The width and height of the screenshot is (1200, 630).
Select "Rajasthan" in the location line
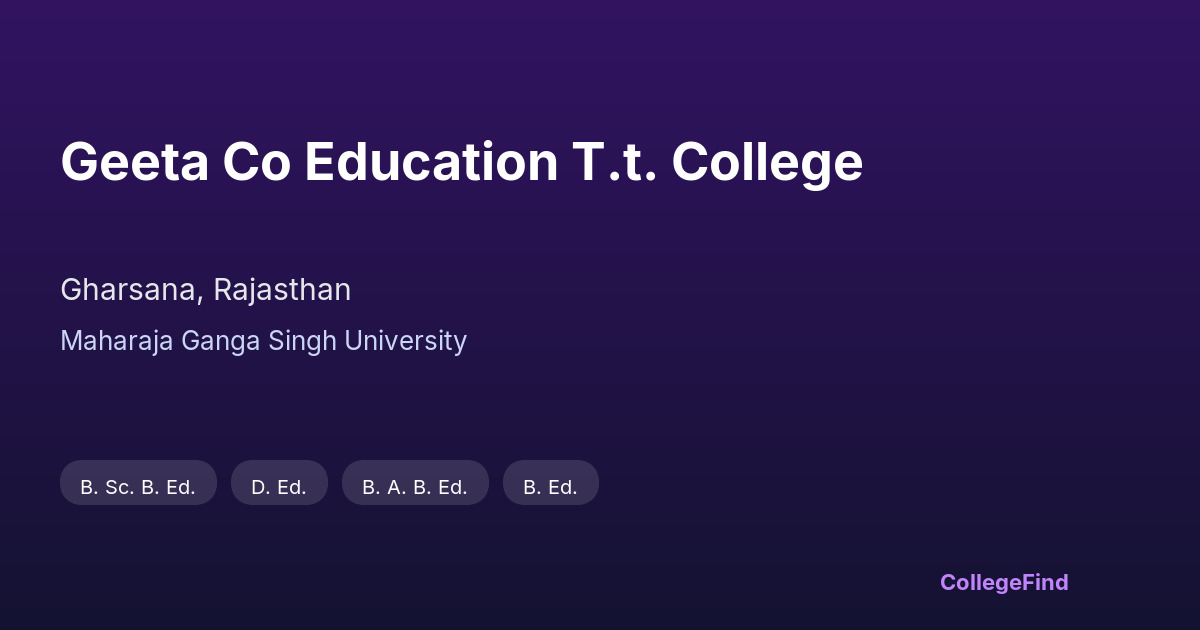(x=282, y=290)
